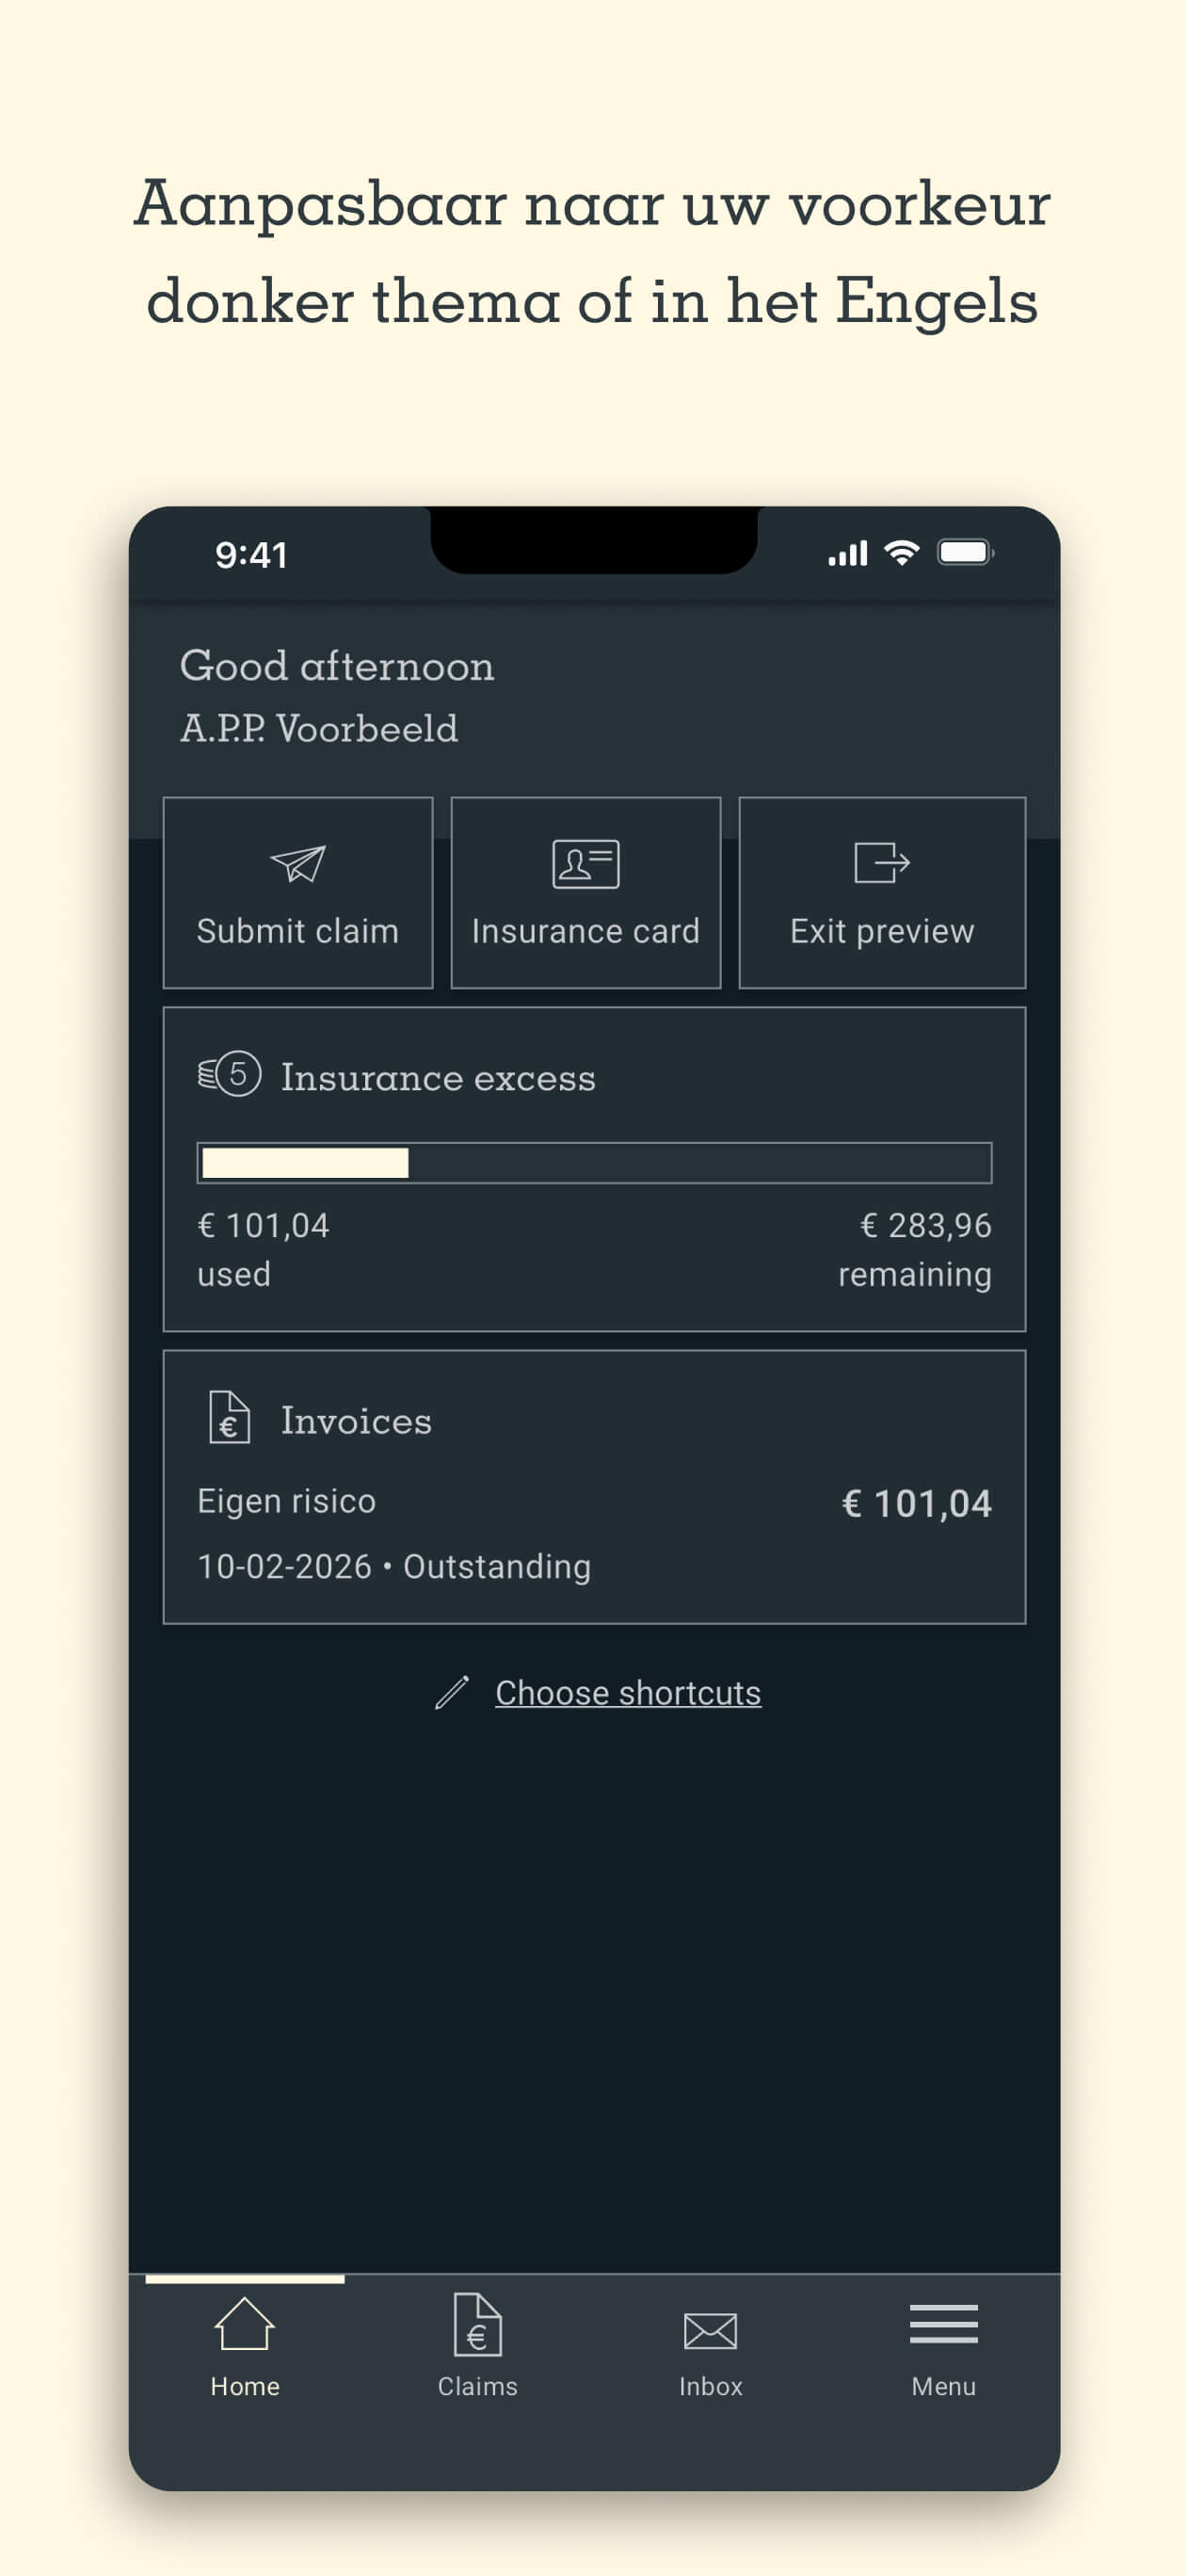This screenshot has width=1186, height=2576.
Task: Tap the coins icon beside Insurance excess
Action: click(229, 1075)
